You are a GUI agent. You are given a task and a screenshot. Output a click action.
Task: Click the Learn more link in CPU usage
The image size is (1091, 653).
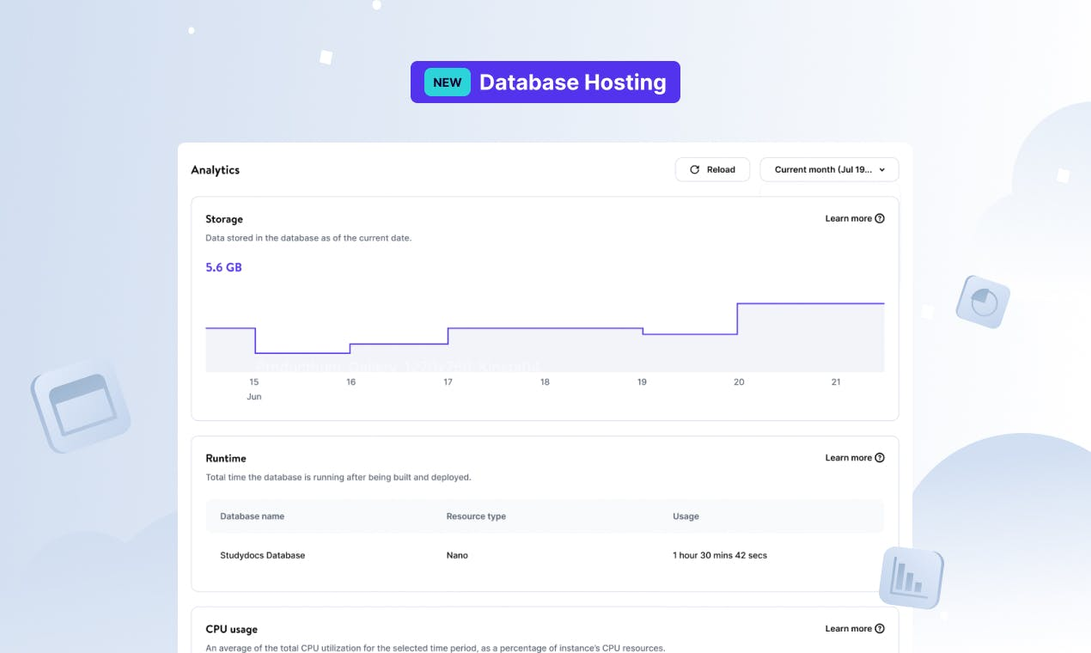[854, 629]
